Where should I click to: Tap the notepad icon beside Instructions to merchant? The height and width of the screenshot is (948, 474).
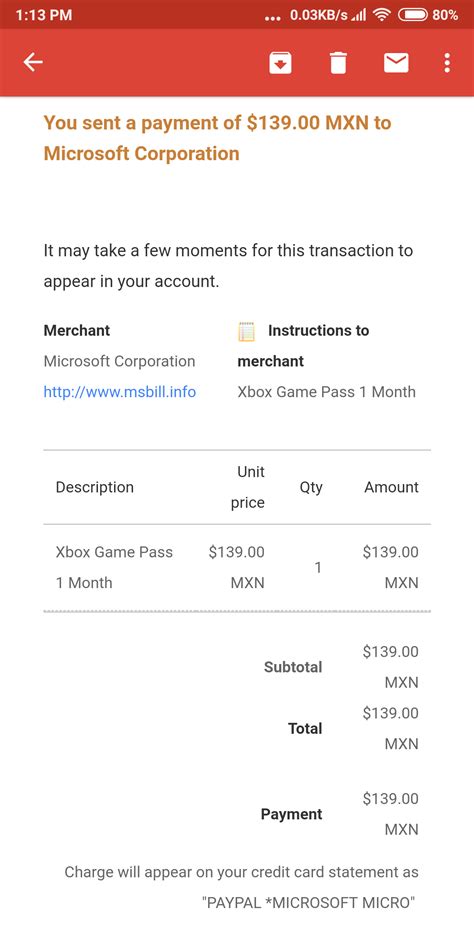coord(246,331)
